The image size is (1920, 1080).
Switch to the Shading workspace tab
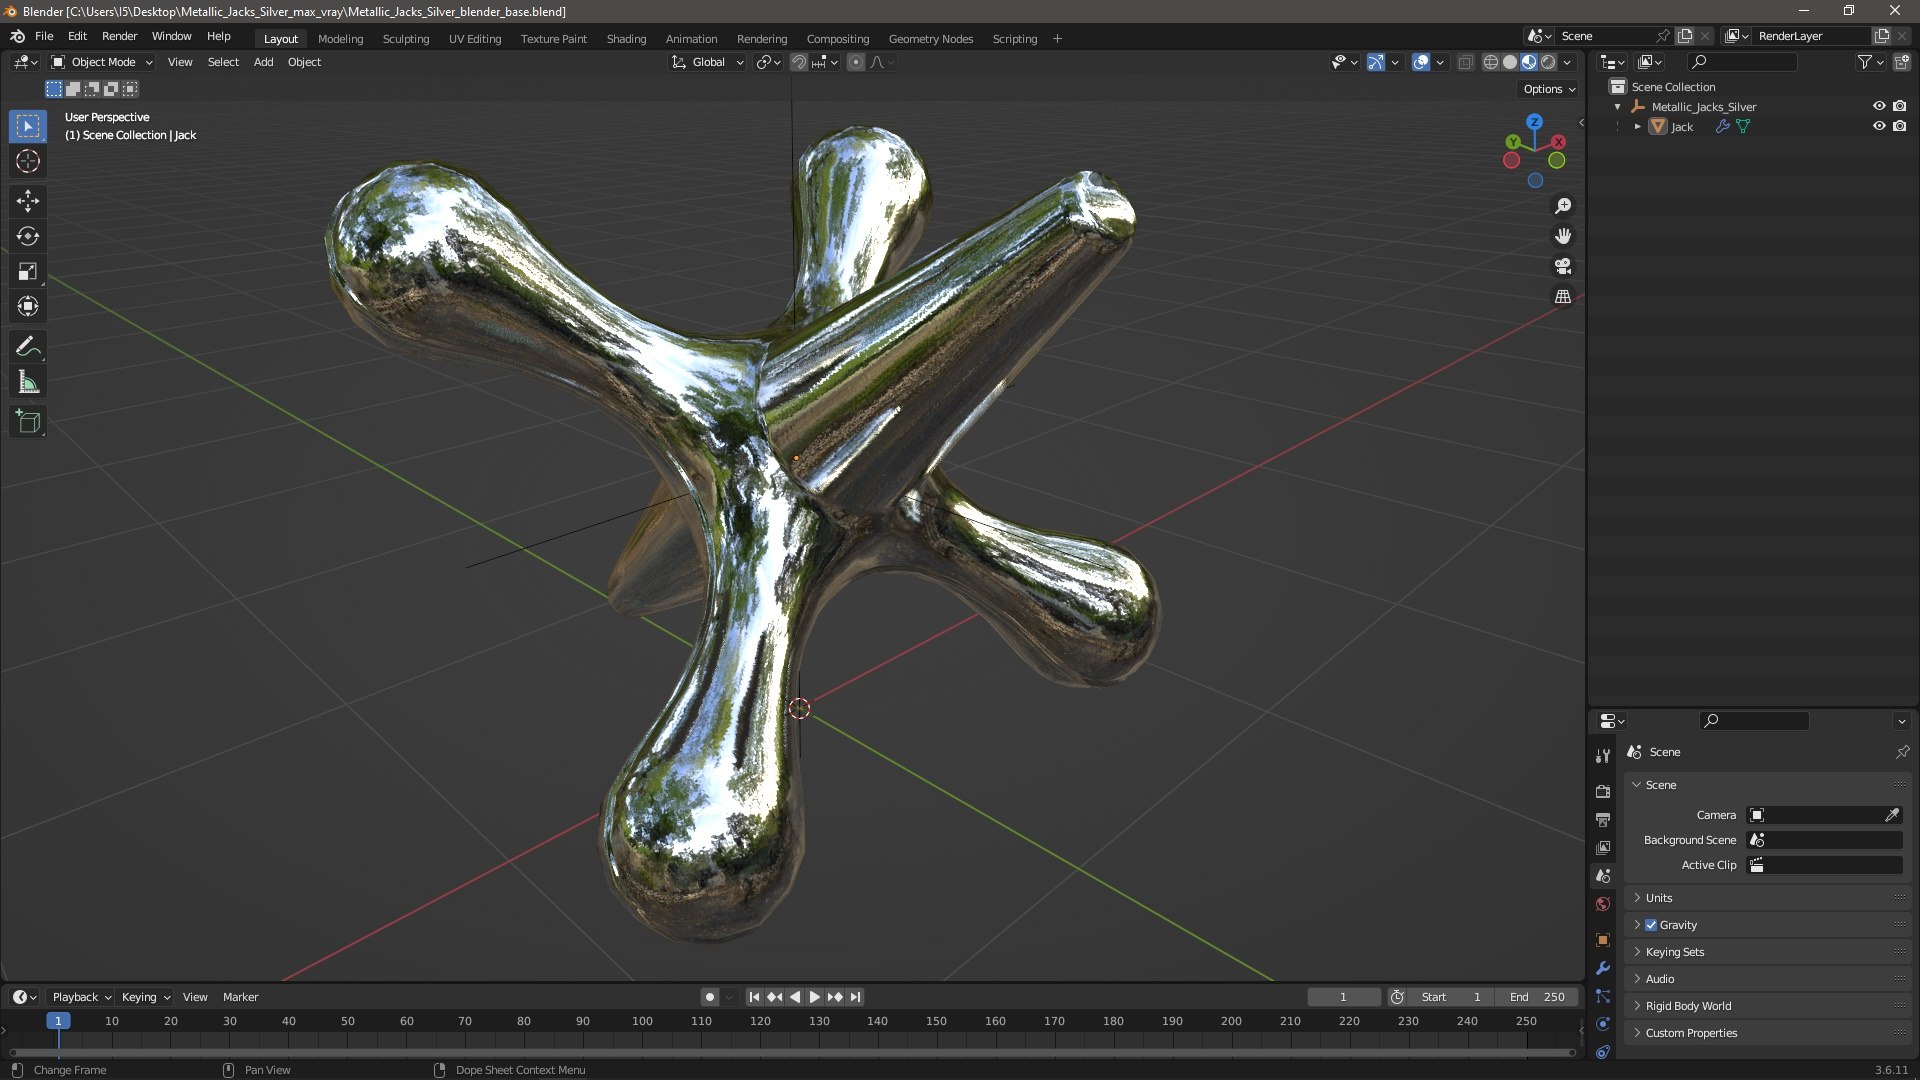tap(626, 38)
